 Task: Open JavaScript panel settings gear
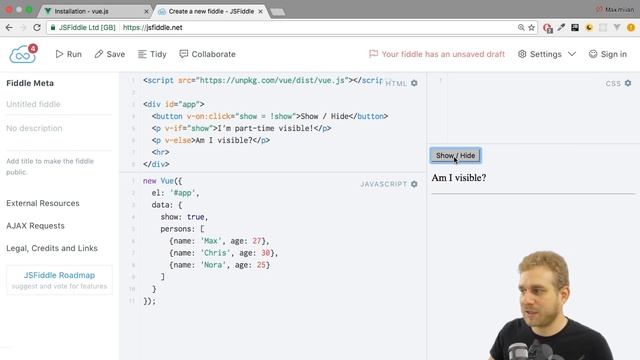[414, 184]
